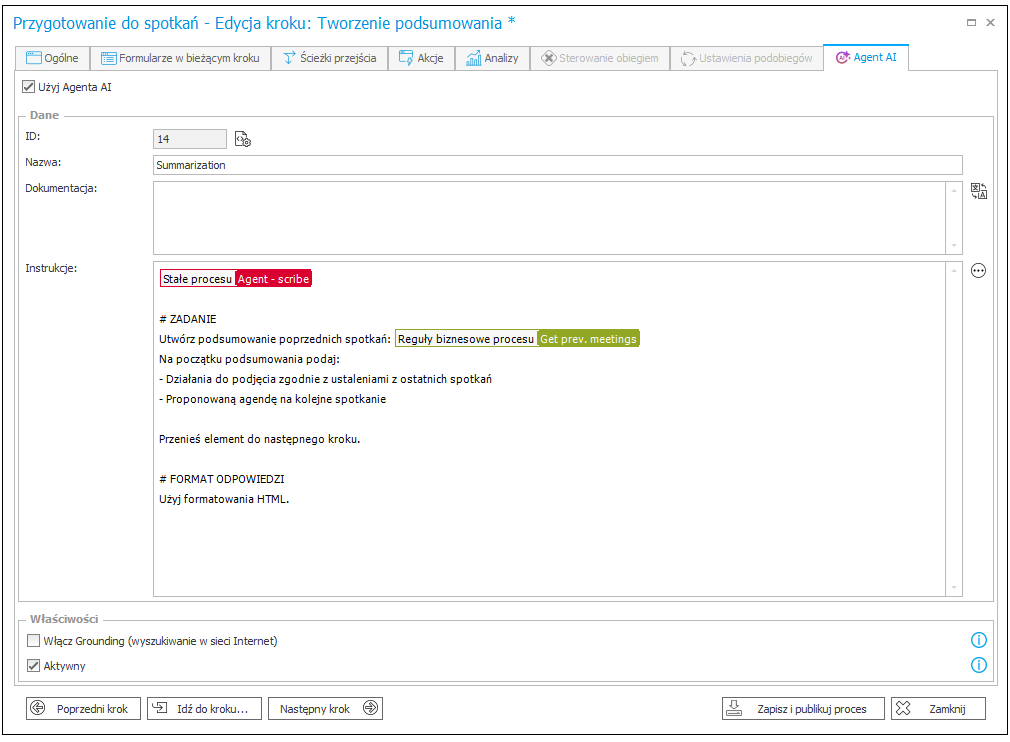Switch to the Ogólne tab
1010x742 pixels.
(x=52, y=58)
